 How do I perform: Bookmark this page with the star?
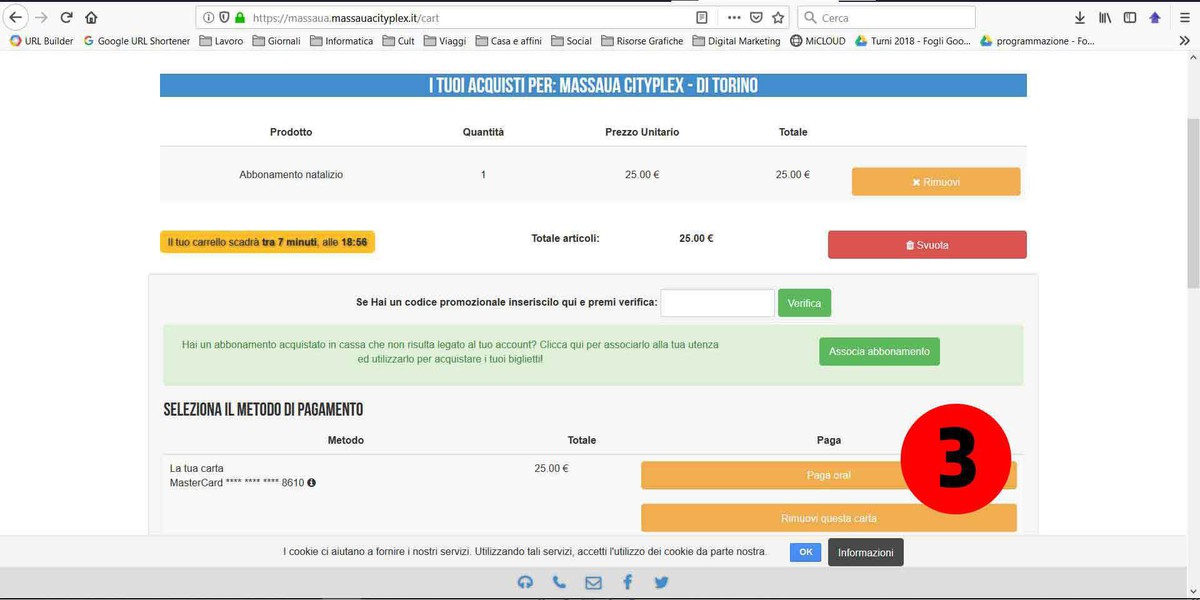click(778, 17)
